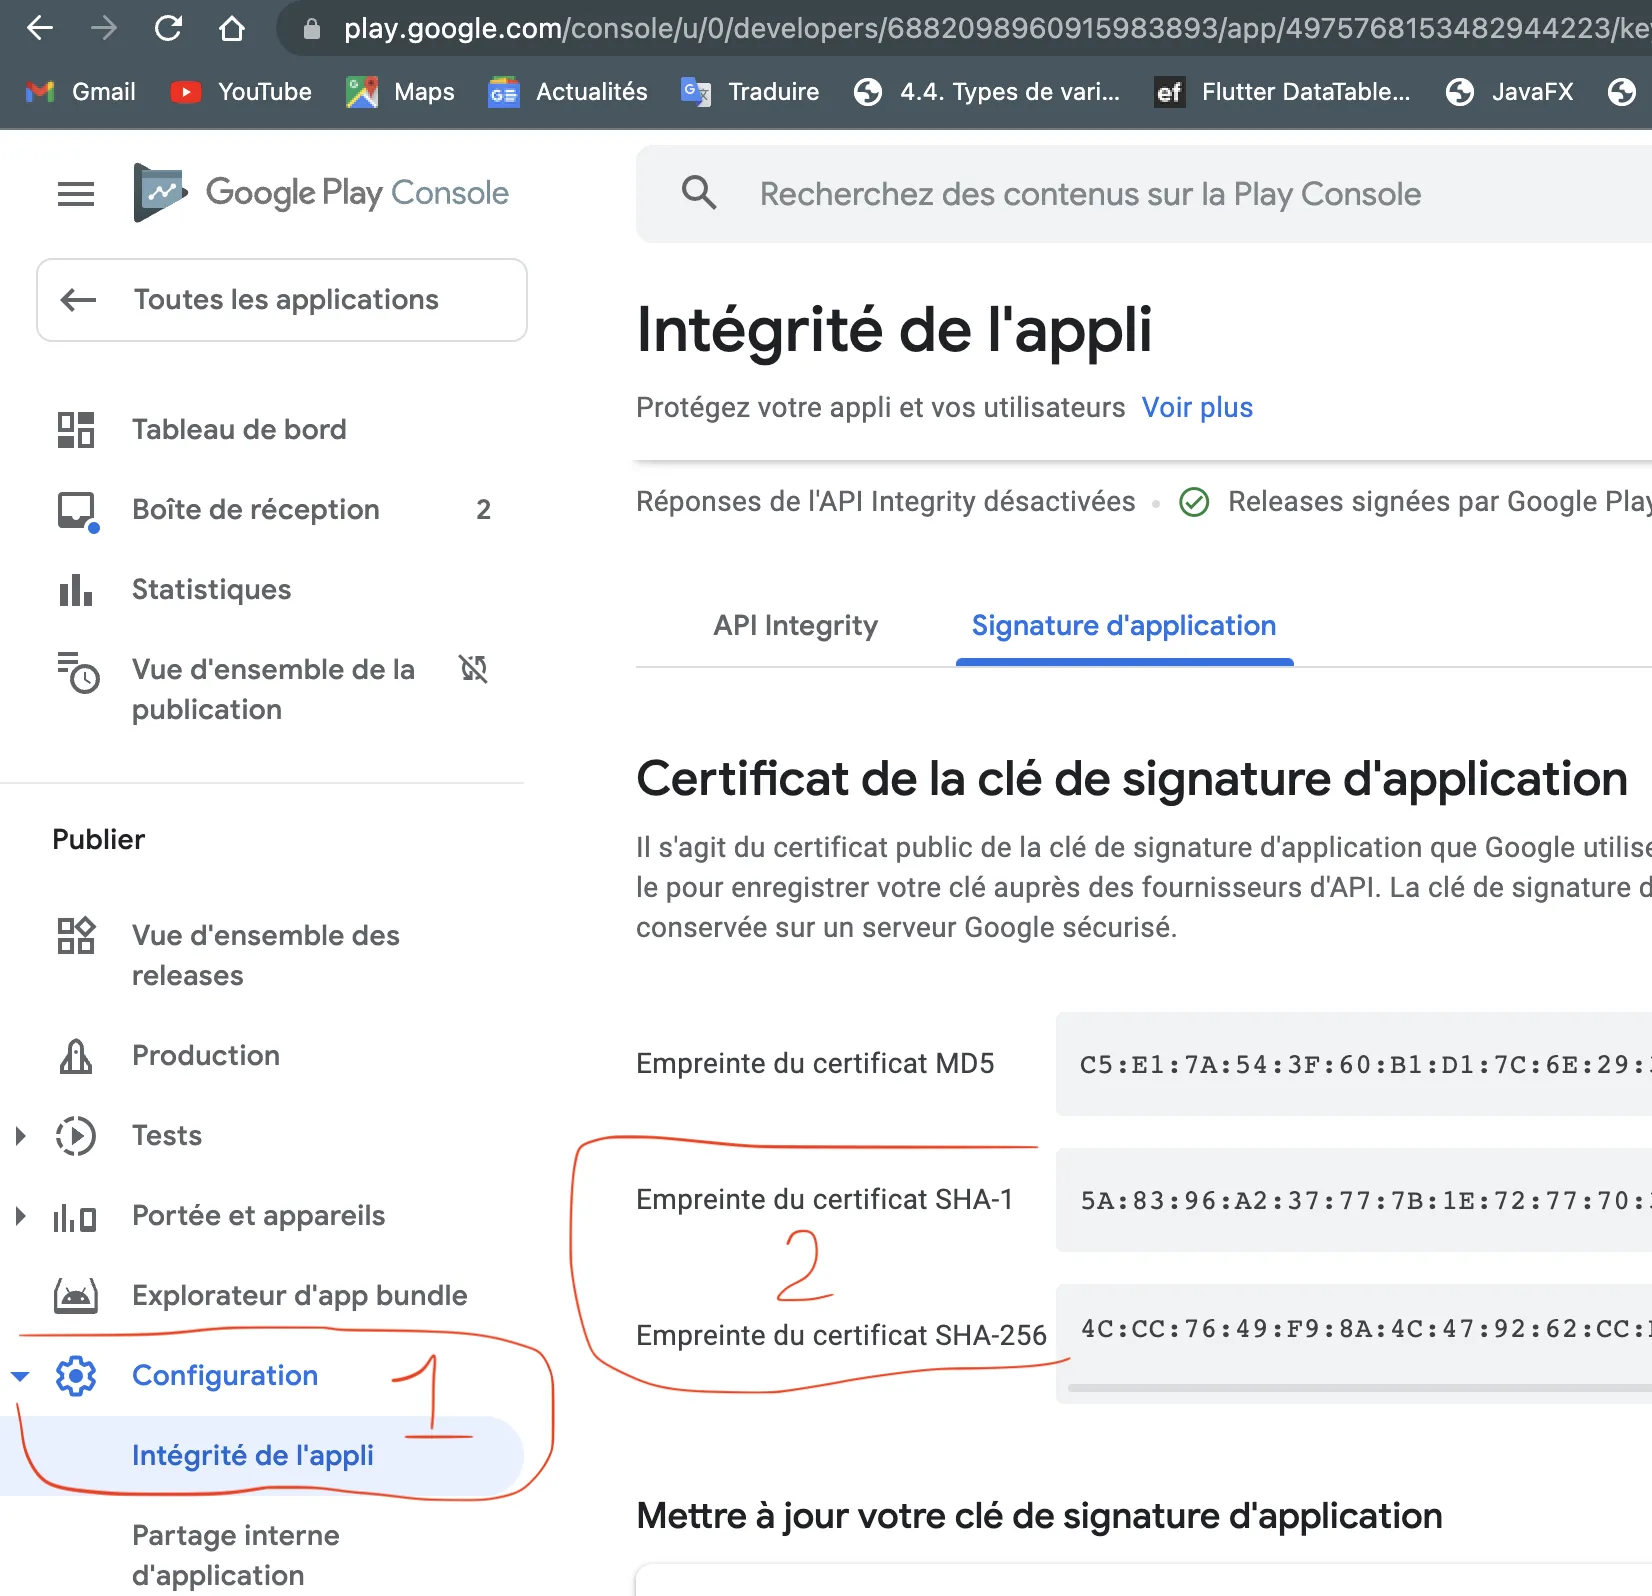
Task: Click the SHA-256 horizontal scrollbar
Action: coord(1360,1388)
